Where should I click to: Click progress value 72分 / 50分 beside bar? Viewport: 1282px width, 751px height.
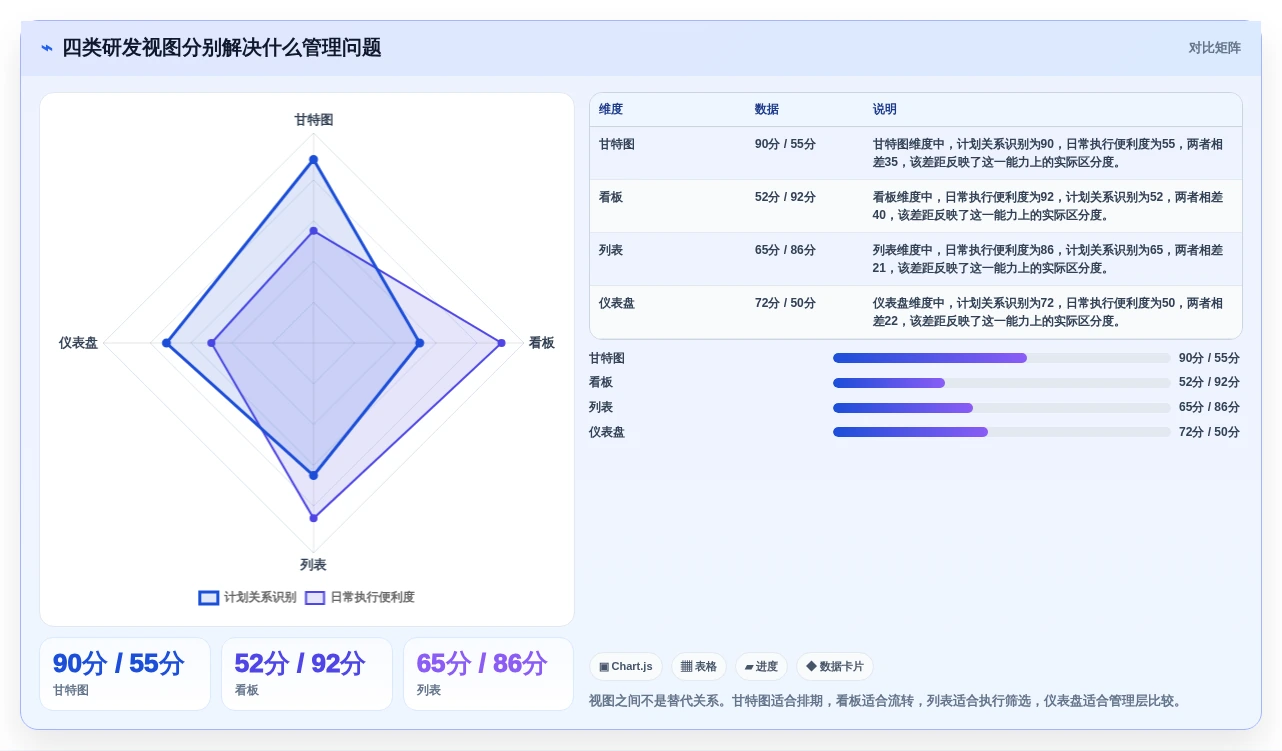[x=1209, y=432]
